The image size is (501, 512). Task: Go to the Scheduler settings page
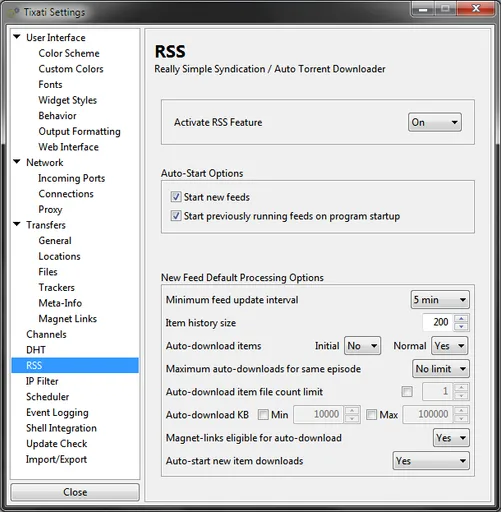[48, 397]
